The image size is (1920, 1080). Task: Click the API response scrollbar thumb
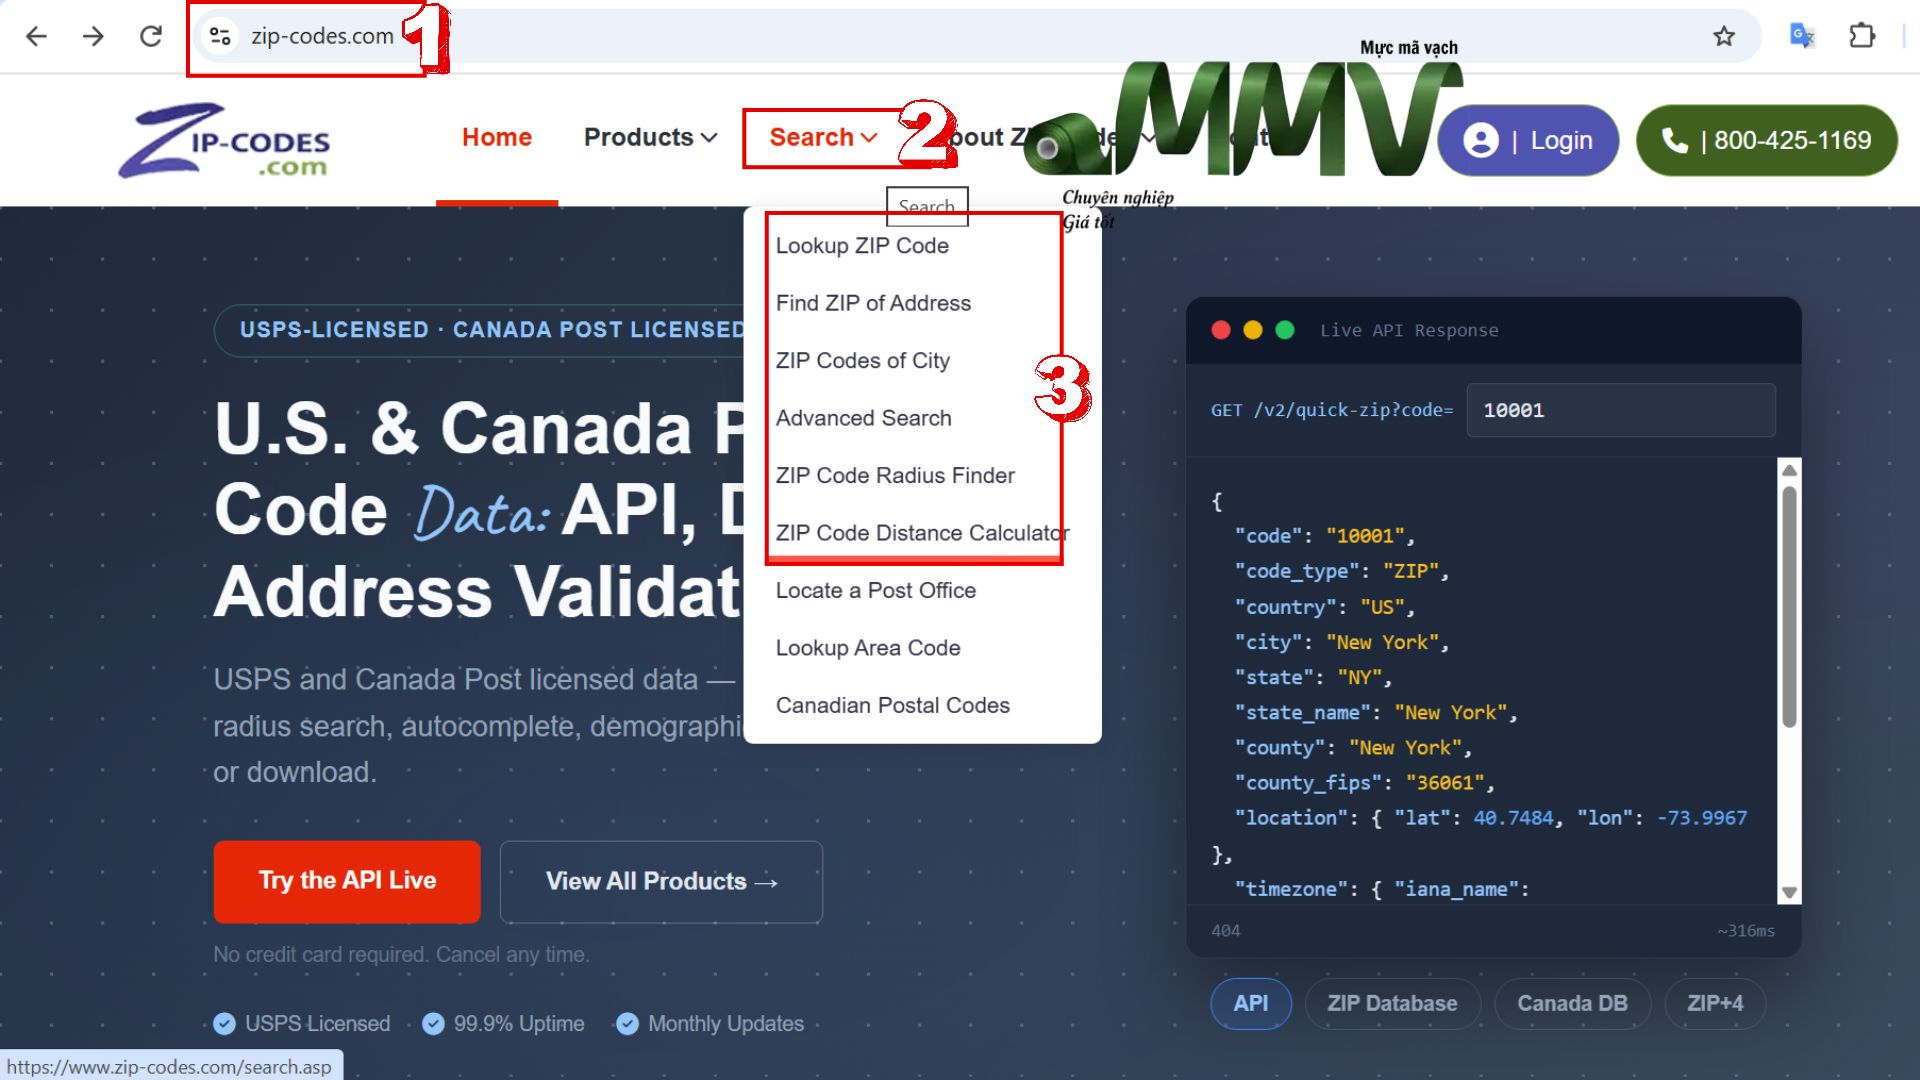pos(1789,606)
